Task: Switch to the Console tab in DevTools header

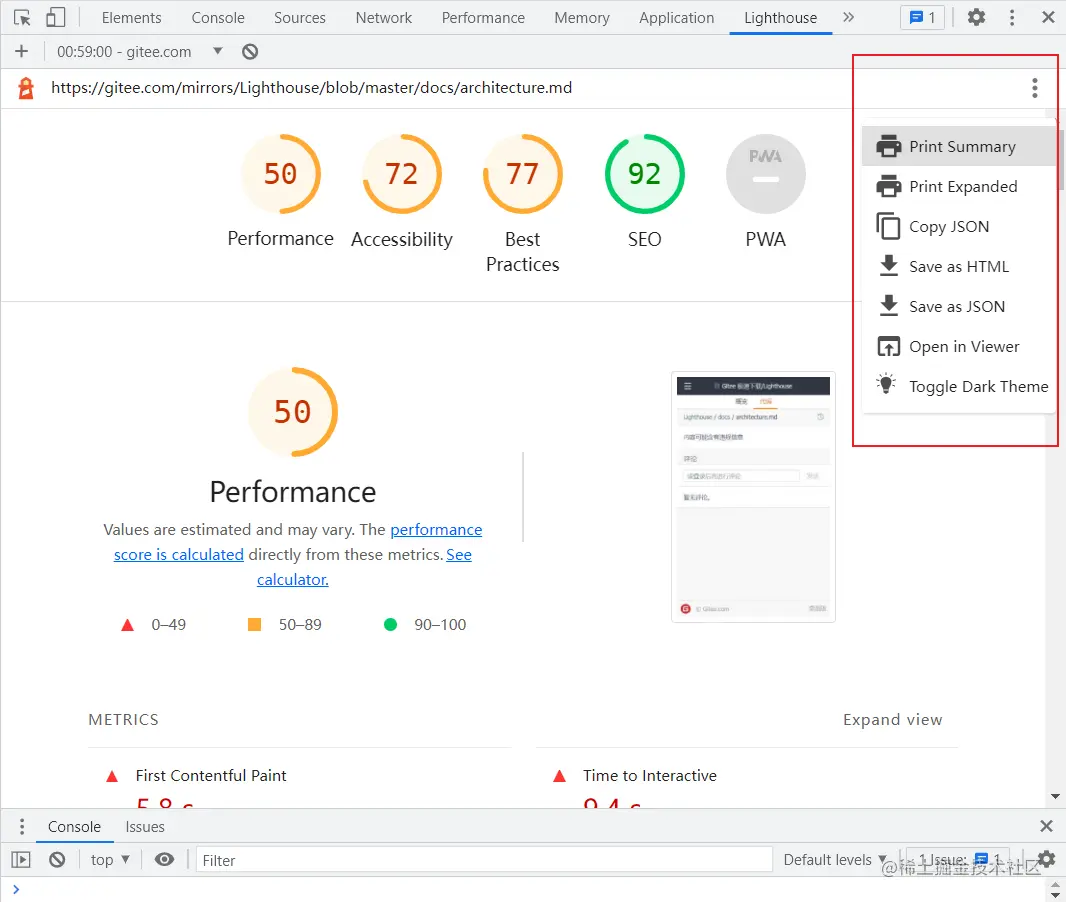Action: pos(218,18)
